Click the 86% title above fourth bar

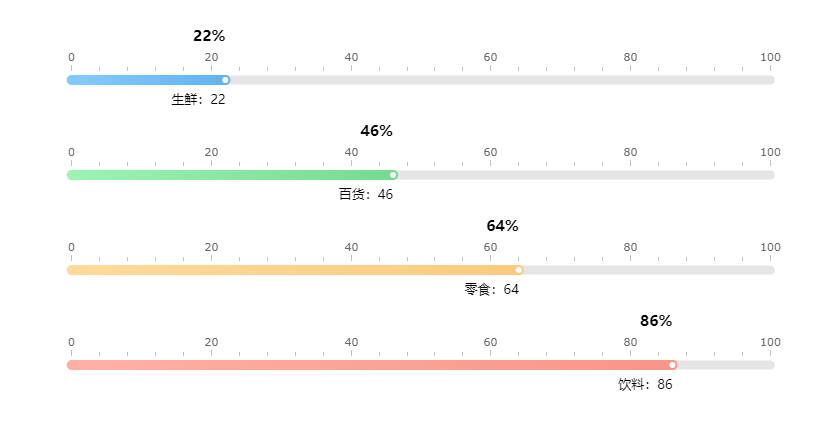click(x=656, y=321)
